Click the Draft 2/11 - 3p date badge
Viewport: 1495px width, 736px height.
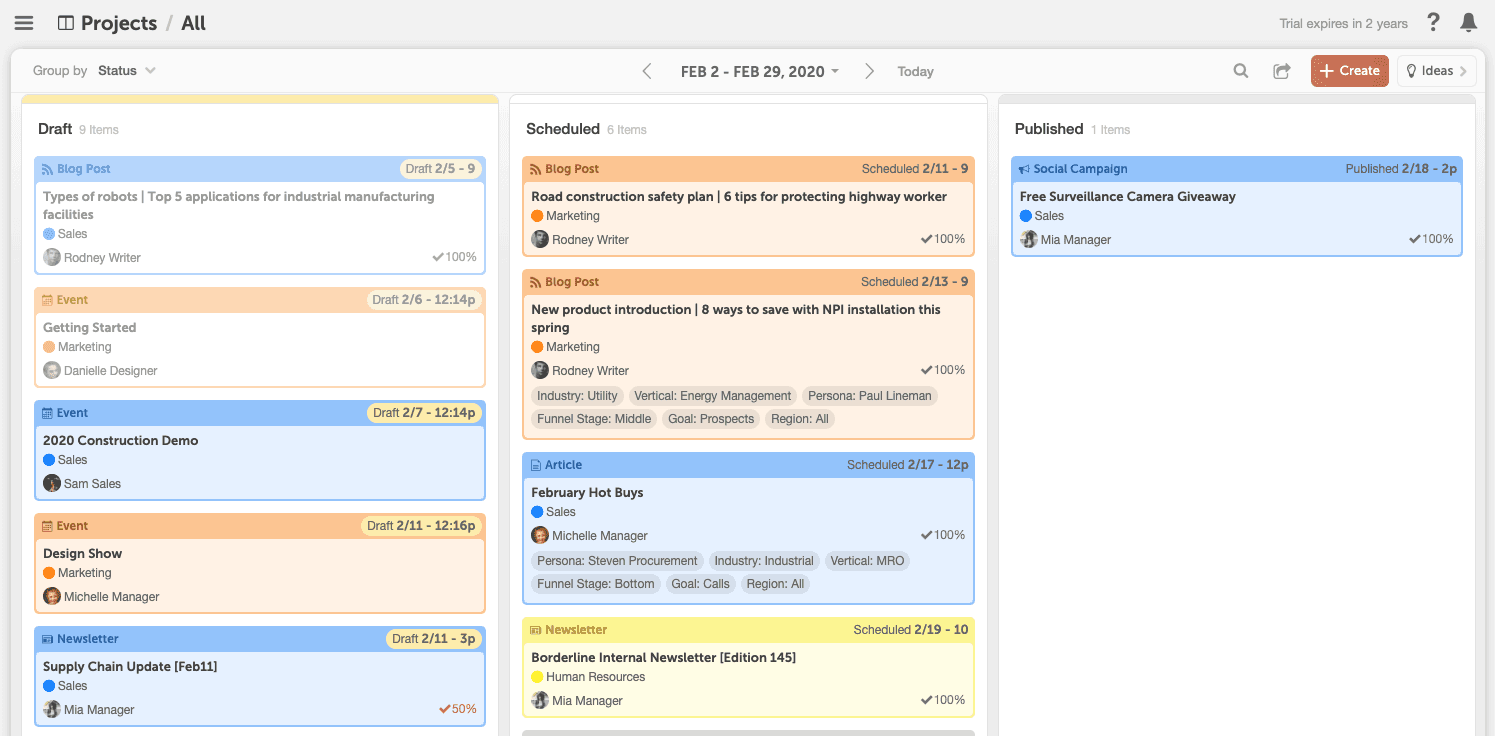pos(434,639)
